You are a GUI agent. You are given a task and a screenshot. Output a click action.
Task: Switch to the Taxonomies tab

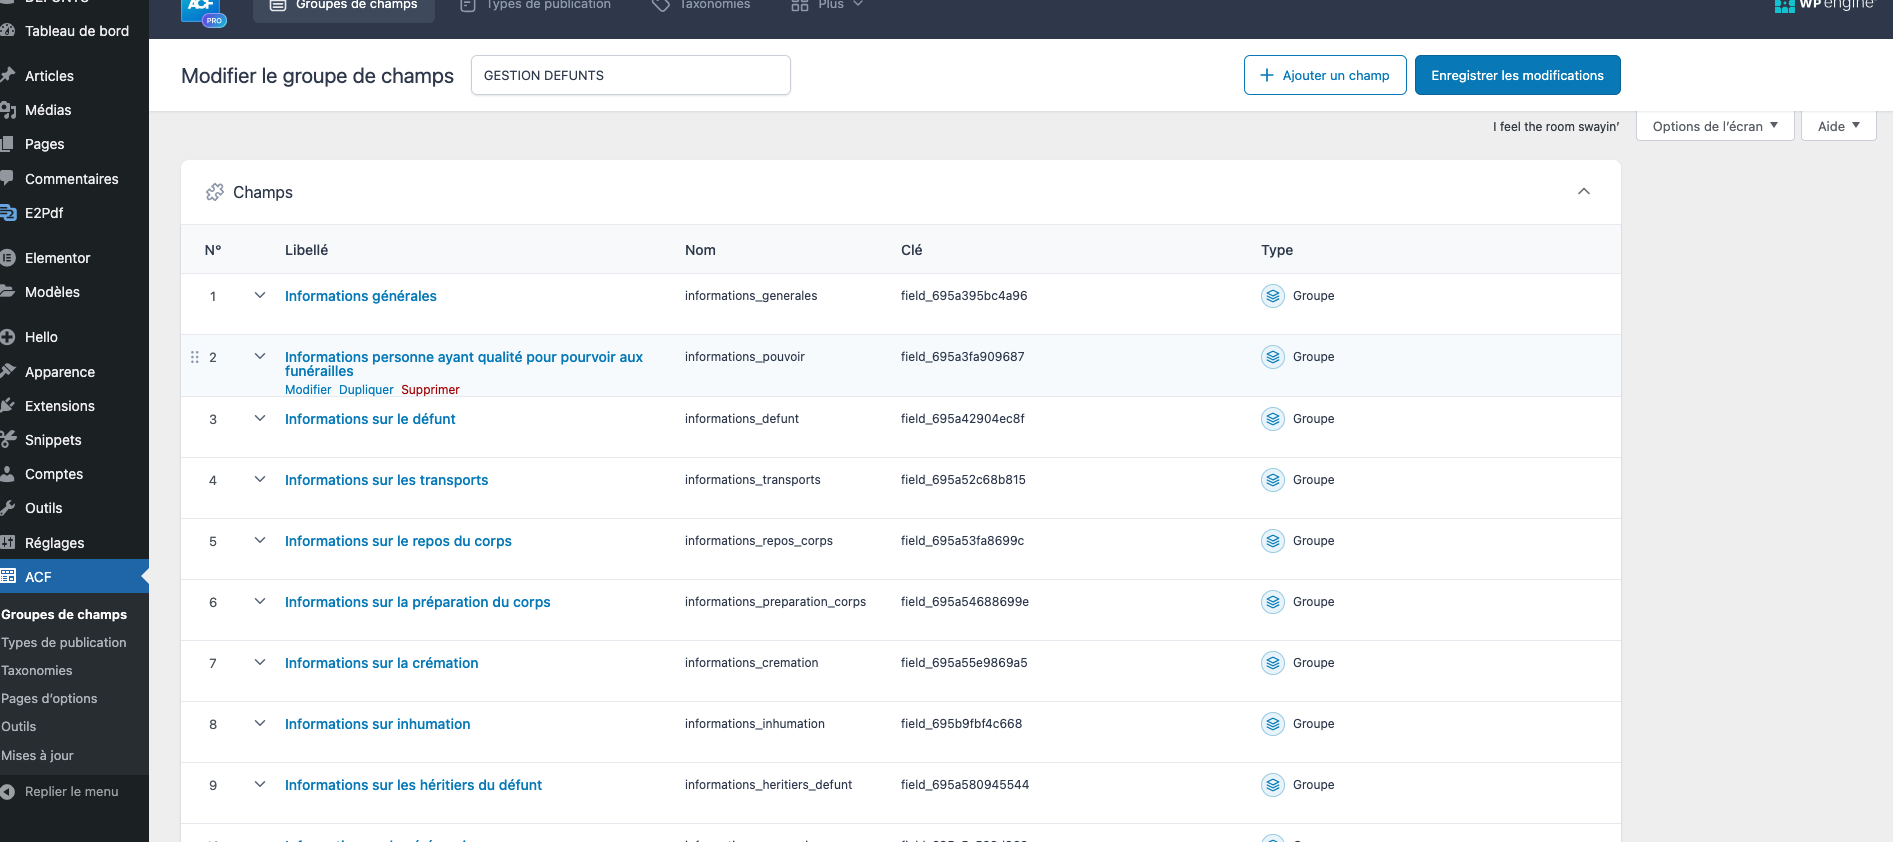point(701,6)
